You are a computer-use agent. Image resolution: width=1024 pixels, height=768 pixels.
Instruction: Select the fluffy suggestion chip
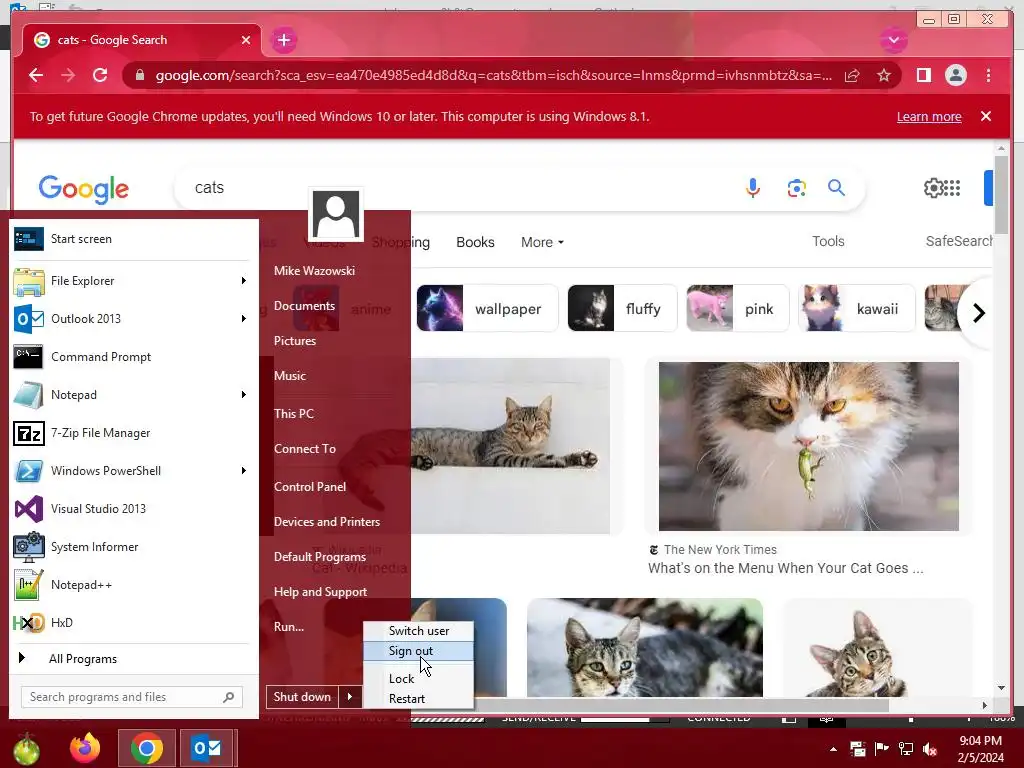[622, 308]
